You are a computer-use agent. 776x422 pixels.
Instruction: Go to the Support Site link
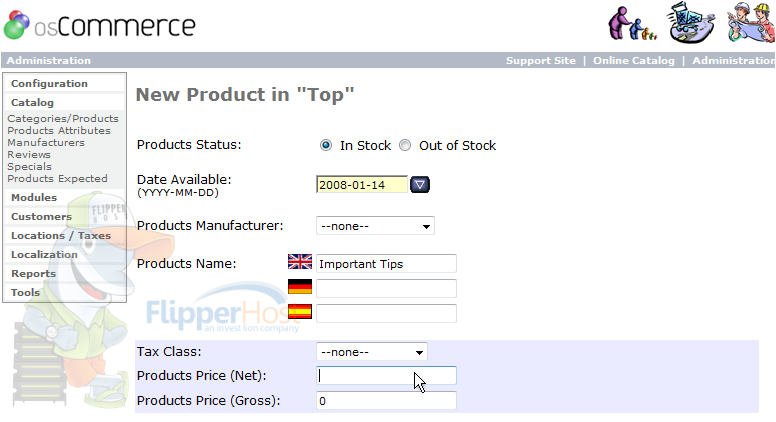coord(540,60)
